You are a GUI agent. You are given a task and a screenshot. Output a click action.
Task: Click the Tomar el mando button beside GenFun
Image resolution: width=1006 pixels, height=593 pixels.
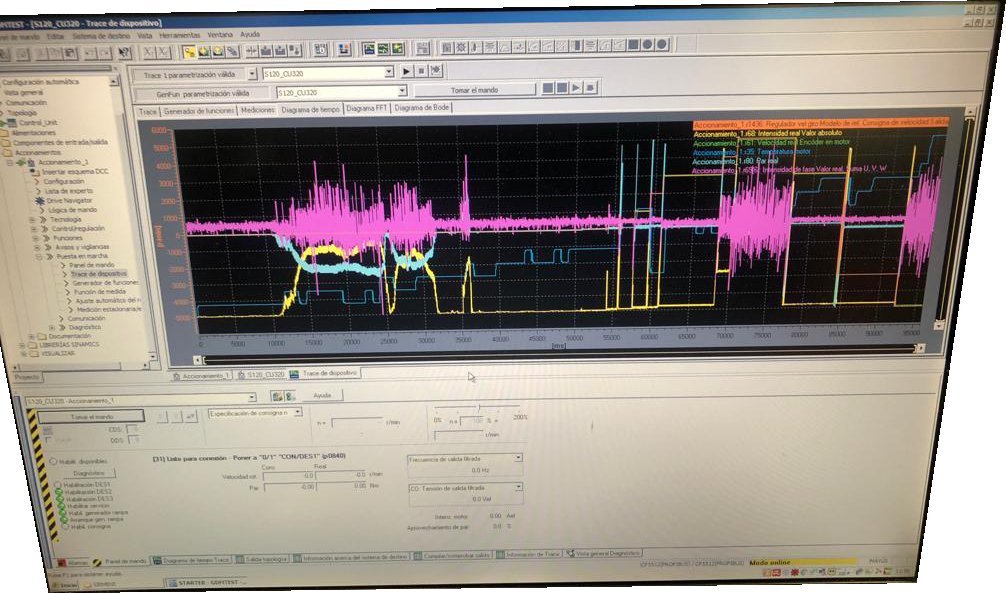[474, 90]
